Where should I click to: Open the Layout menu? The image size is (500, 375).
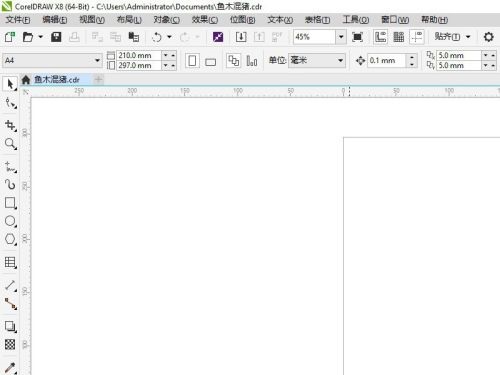[129, 20]
